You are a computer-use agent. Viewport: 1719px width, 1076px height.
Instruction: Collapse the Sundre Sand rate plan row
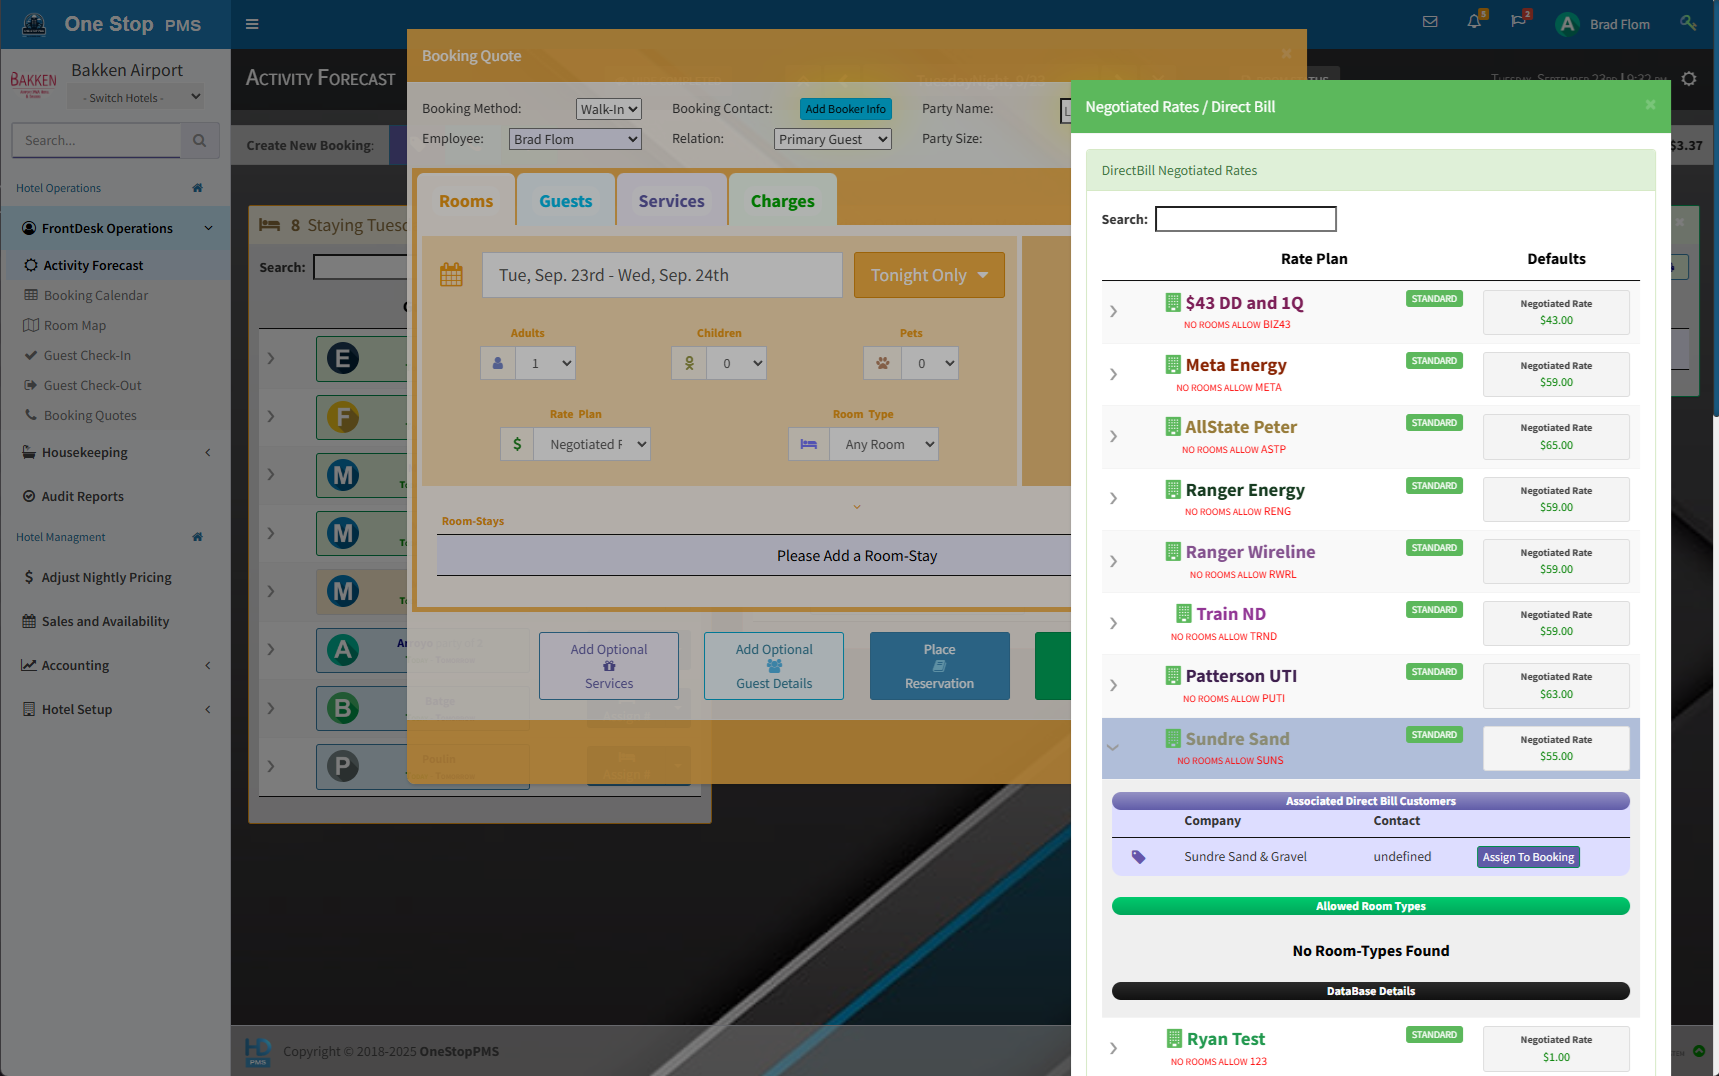pyautogui.click(x=1113, y=747)
